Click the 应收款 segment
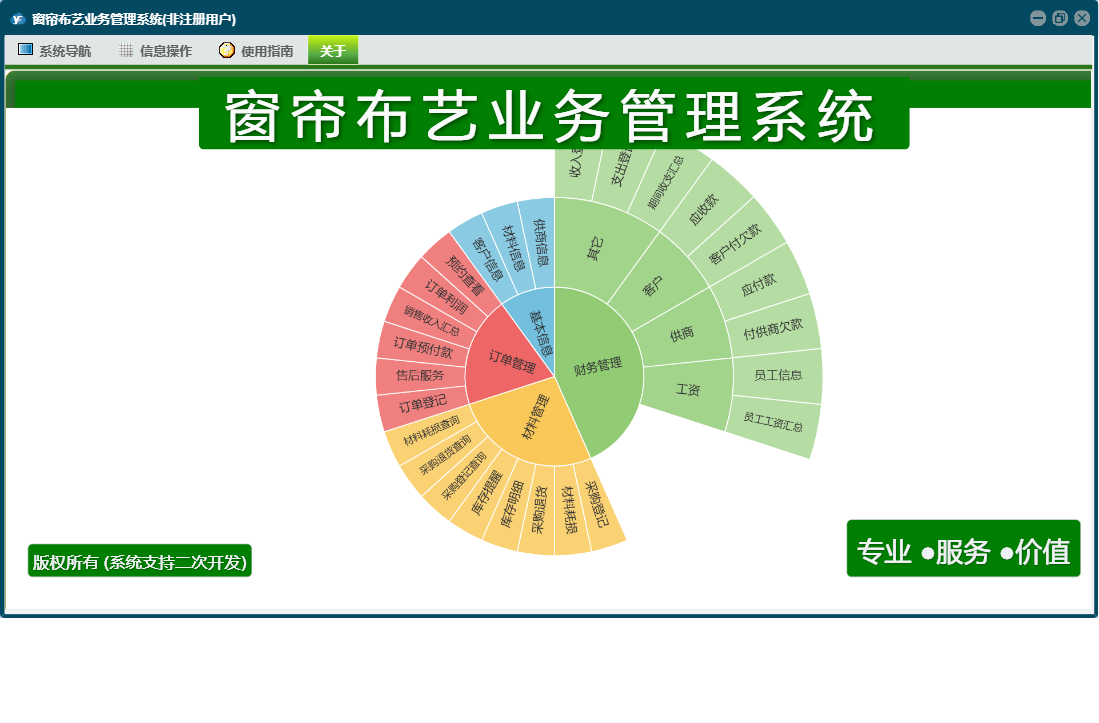Image resolution: width=1099 pixels, height=723 pixels. [x=704, y=209]
